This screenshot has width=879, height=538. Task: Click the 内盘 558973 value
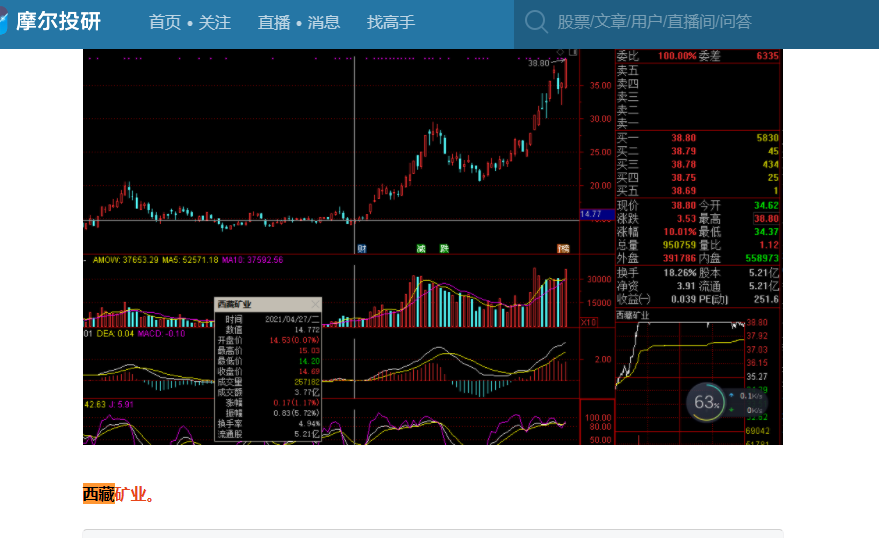click(762, 258)
